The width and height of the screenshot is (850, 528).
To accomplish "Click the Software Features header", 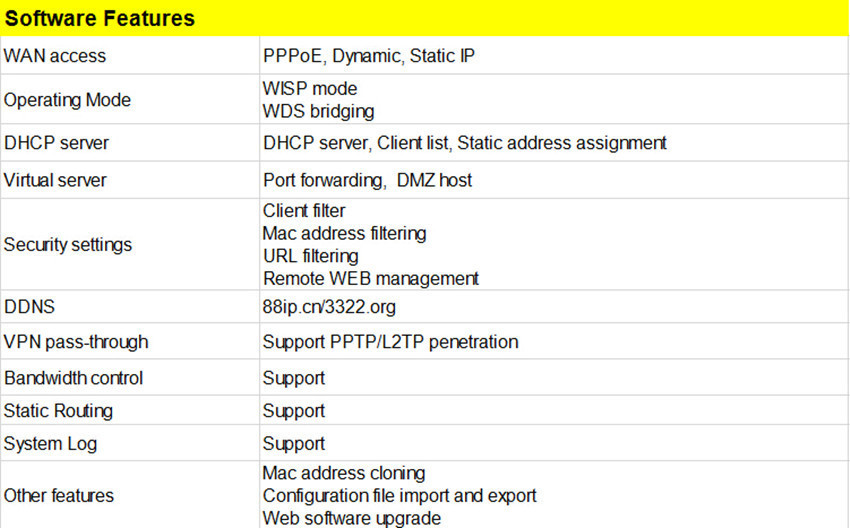I will (100, 19).
